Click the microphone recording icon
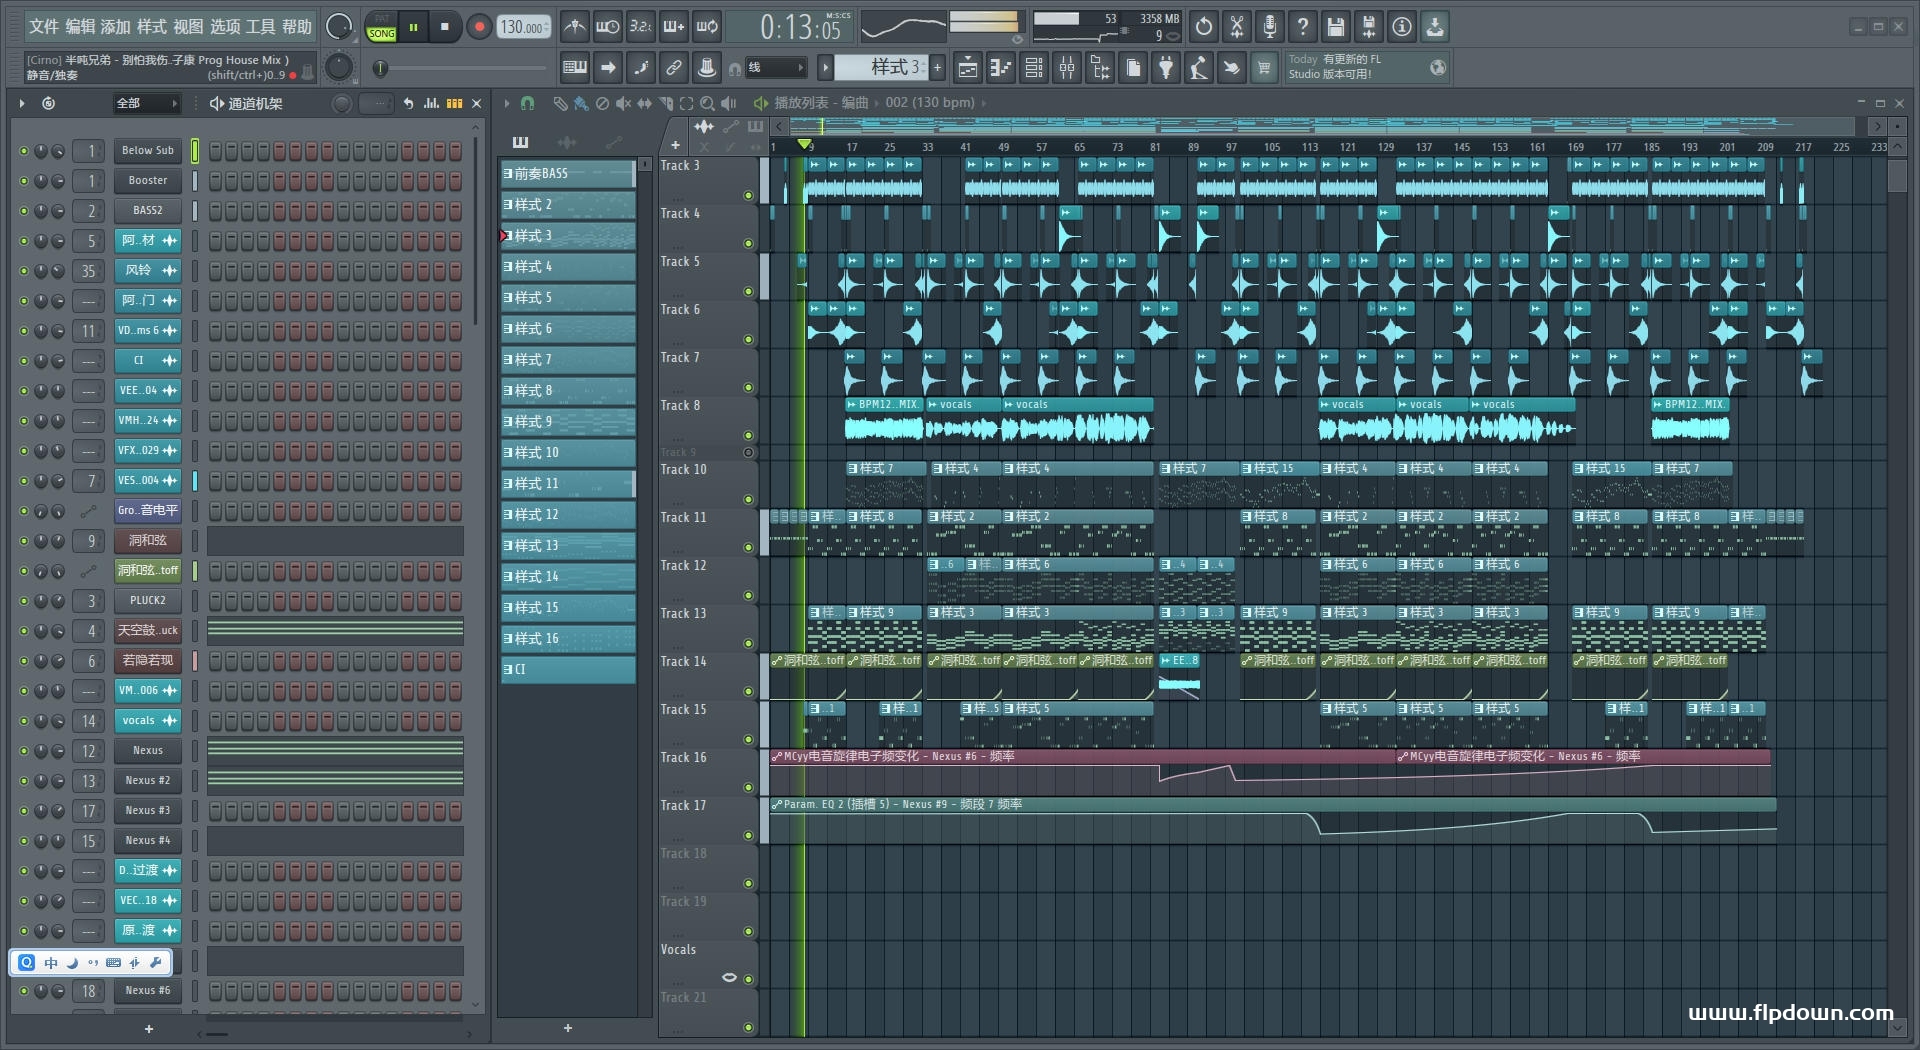The image size is (1920, 1050). pyautogui.click(x=1269, y=27)
